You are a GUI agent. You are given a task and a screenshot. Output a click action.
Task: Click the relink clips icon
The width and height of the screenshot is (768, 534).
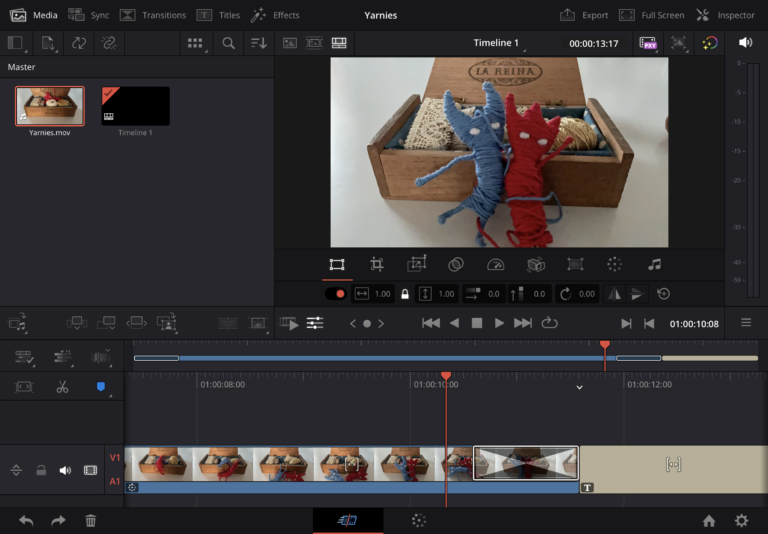pos(109,43)
